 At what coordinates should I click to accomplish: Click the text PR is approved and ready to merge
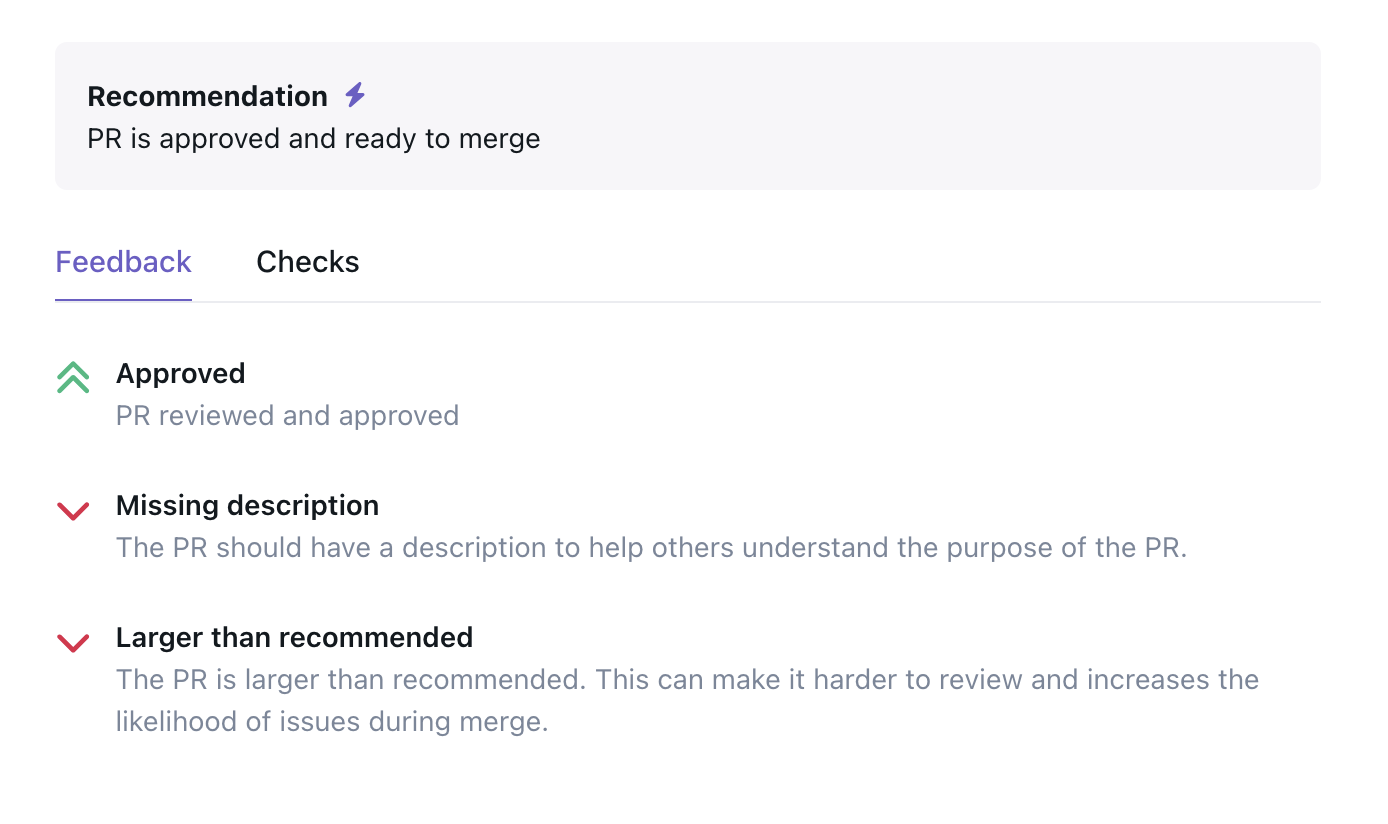tap(314, 138)
